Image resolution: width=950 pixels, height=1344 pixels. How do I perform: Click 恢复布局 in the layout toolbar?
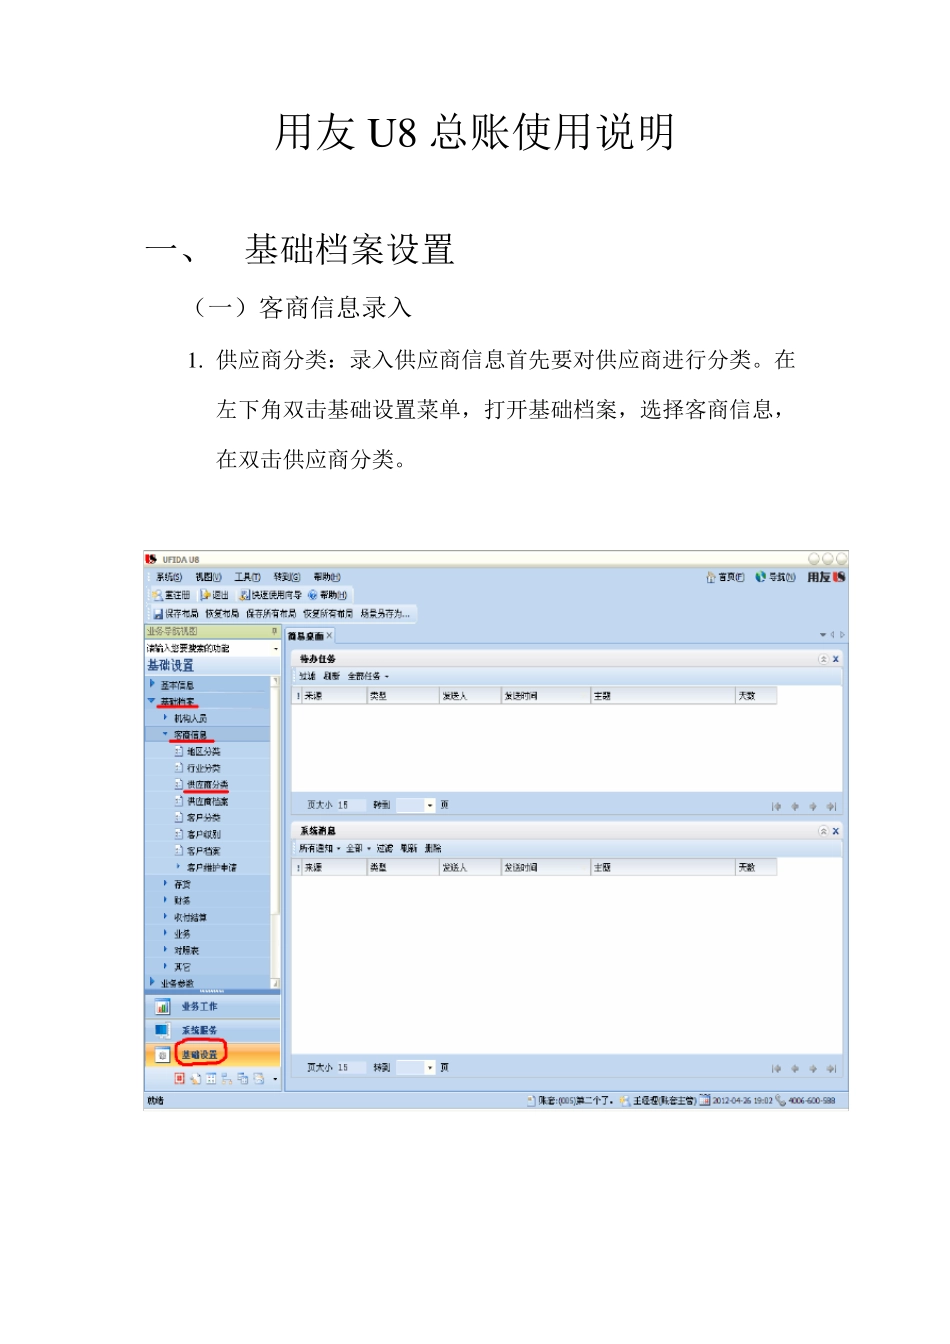[222, 613]
